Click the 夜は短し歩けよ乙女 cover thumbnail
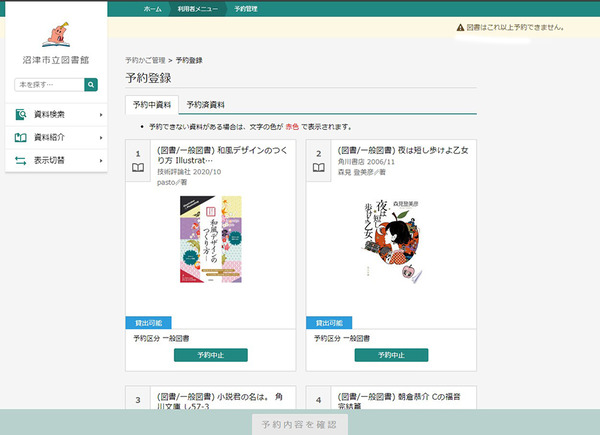Screen dimensions: 600x435 pos(391,242)
